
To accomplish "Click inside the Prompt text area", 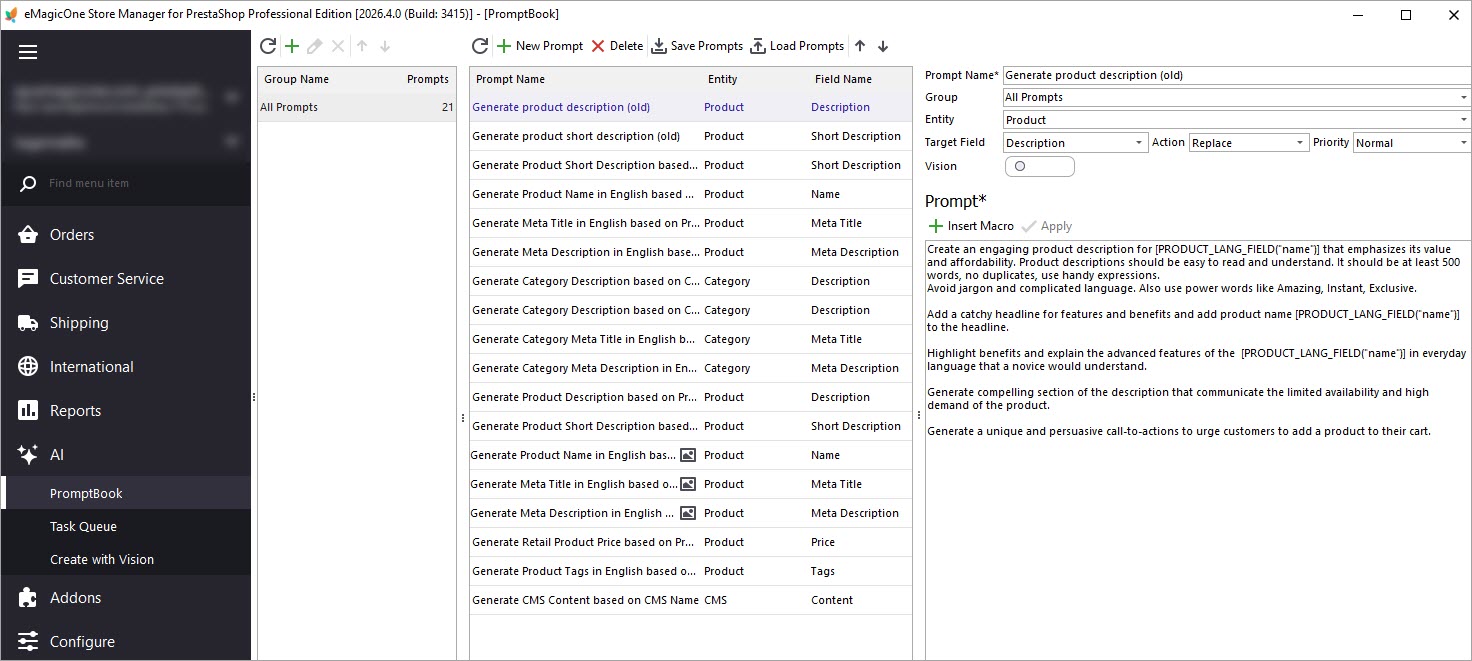I will pos(1198,450).
